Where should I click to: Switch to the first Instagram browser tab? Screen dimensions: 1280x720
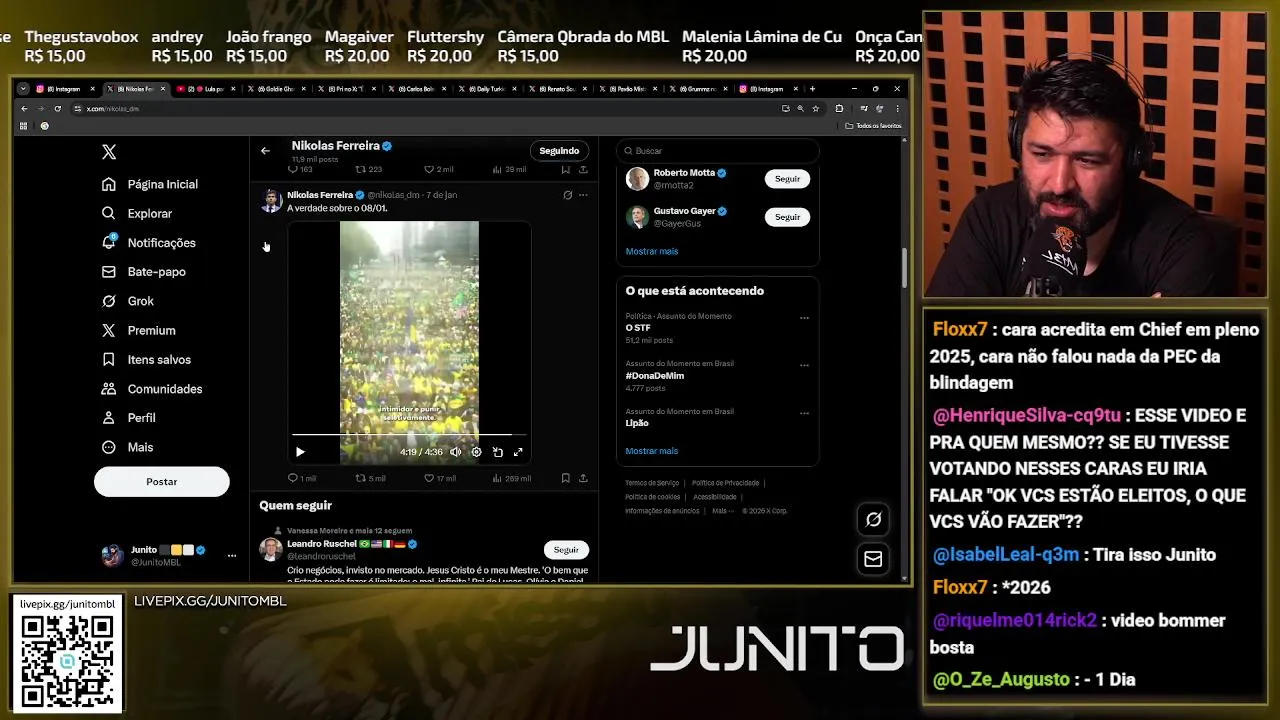tap(65, 89)
